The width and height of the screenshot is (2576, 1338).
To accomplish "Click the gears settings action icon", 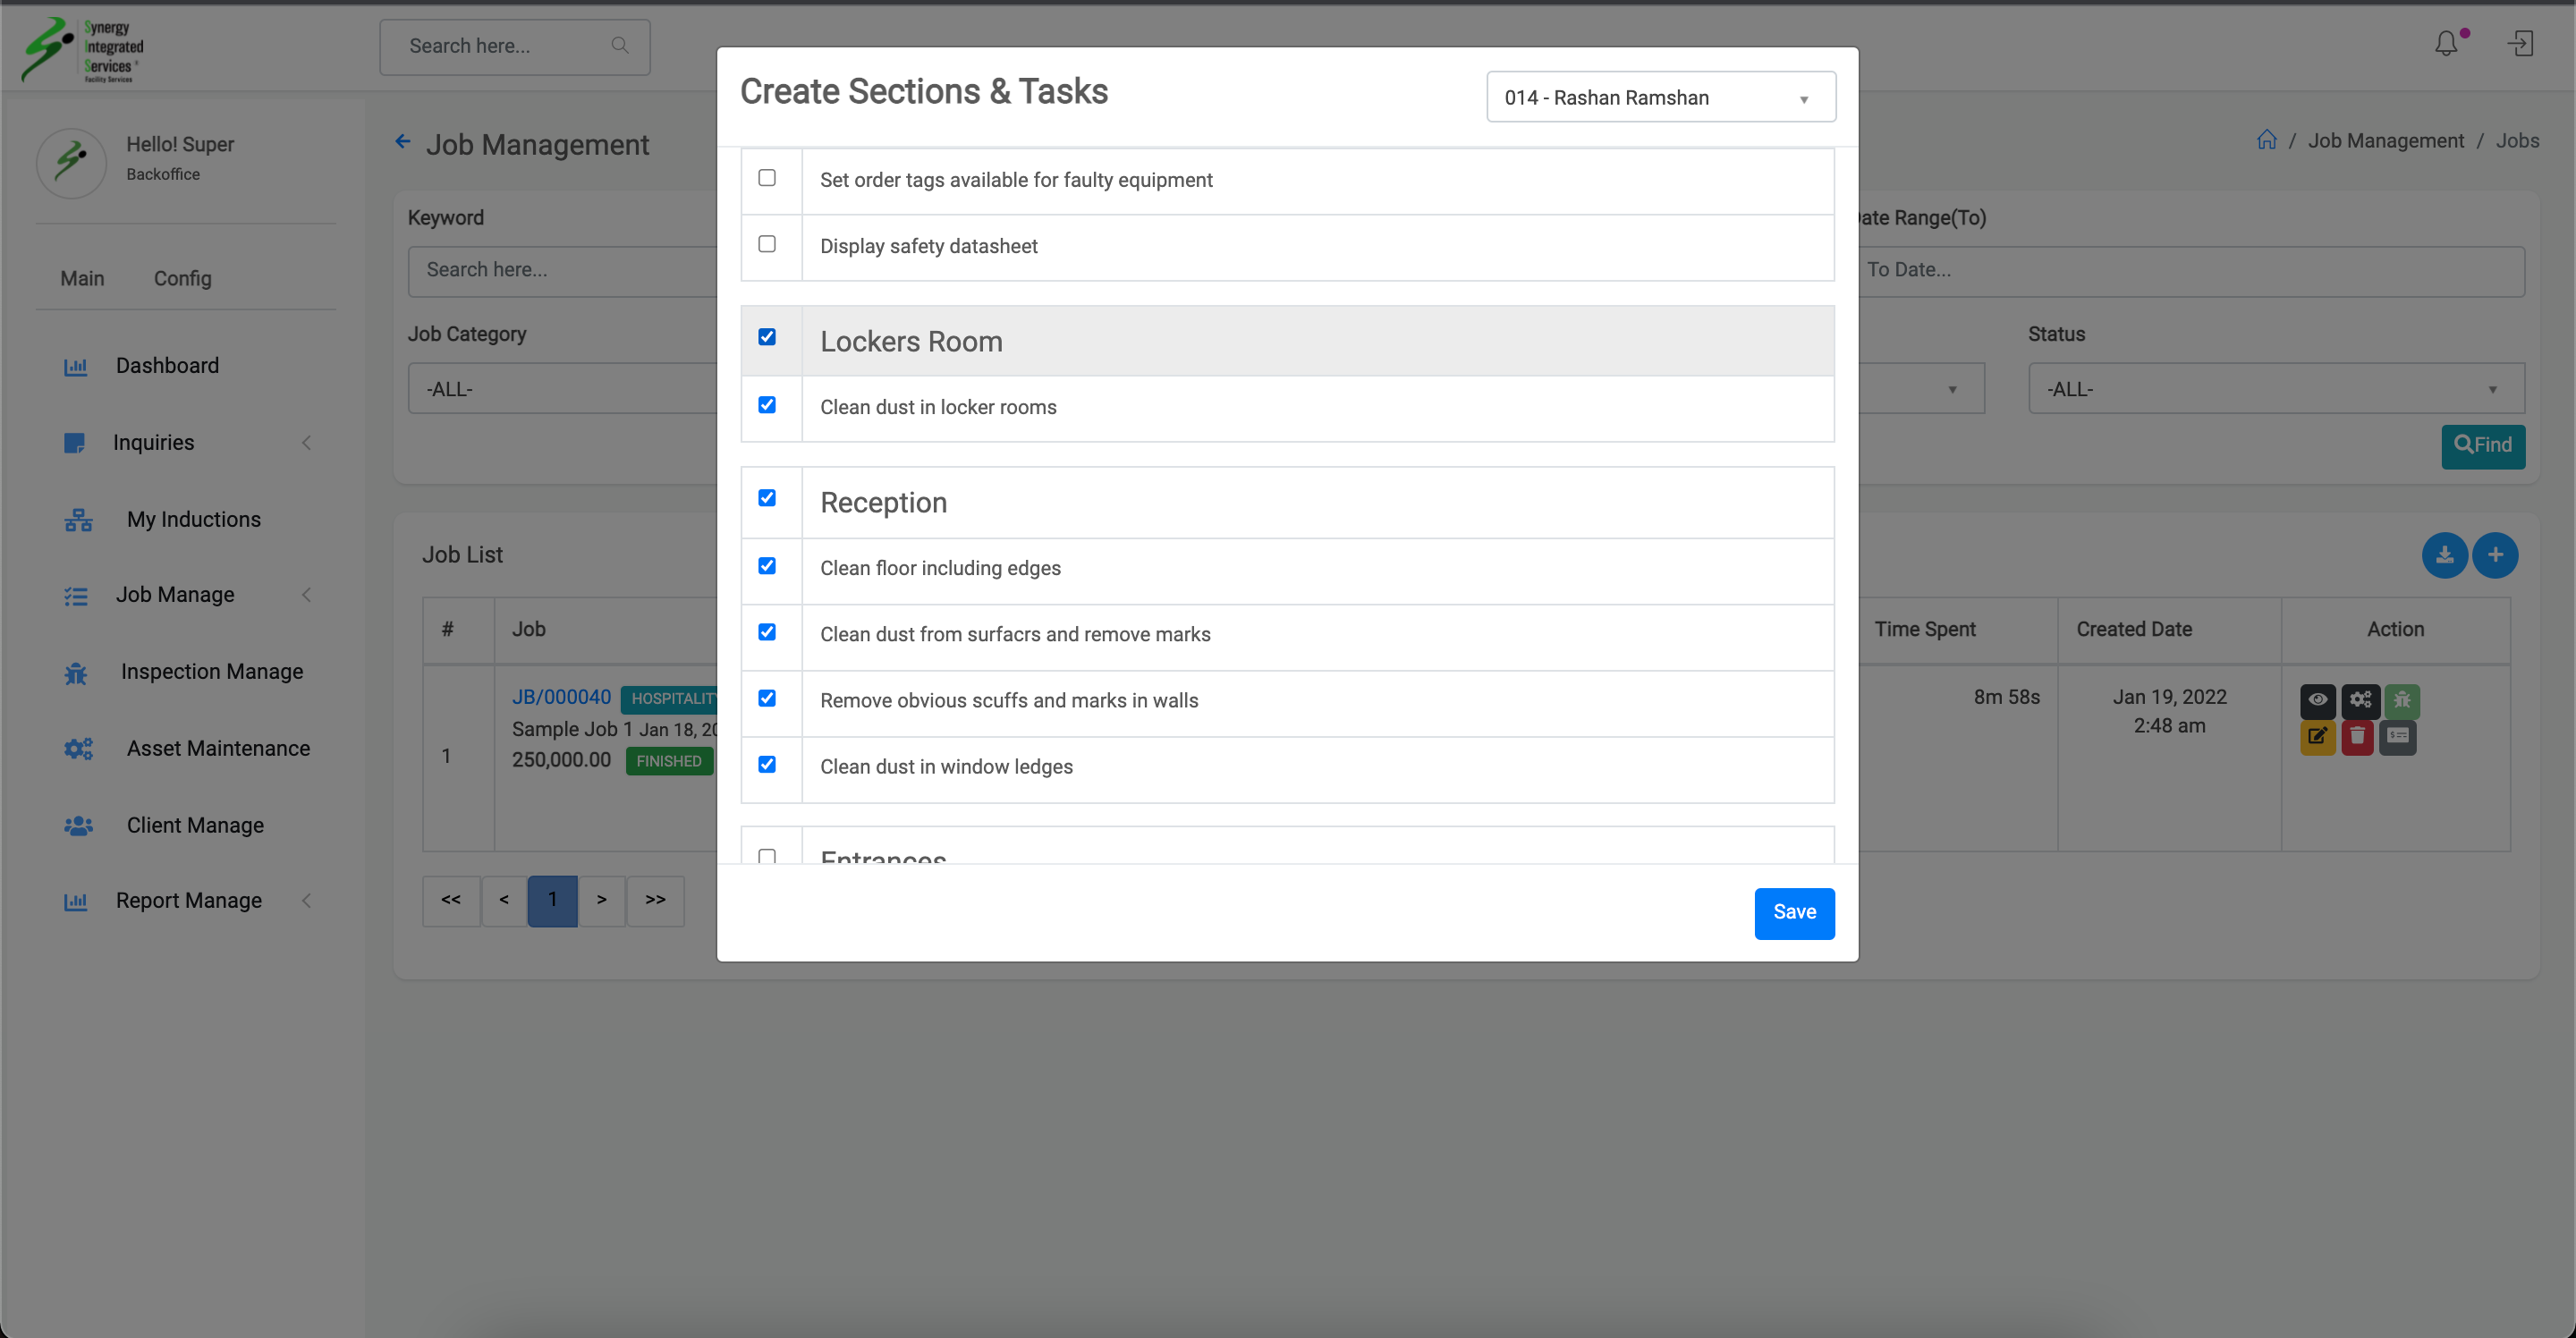I will click(x=2360, y=700).
